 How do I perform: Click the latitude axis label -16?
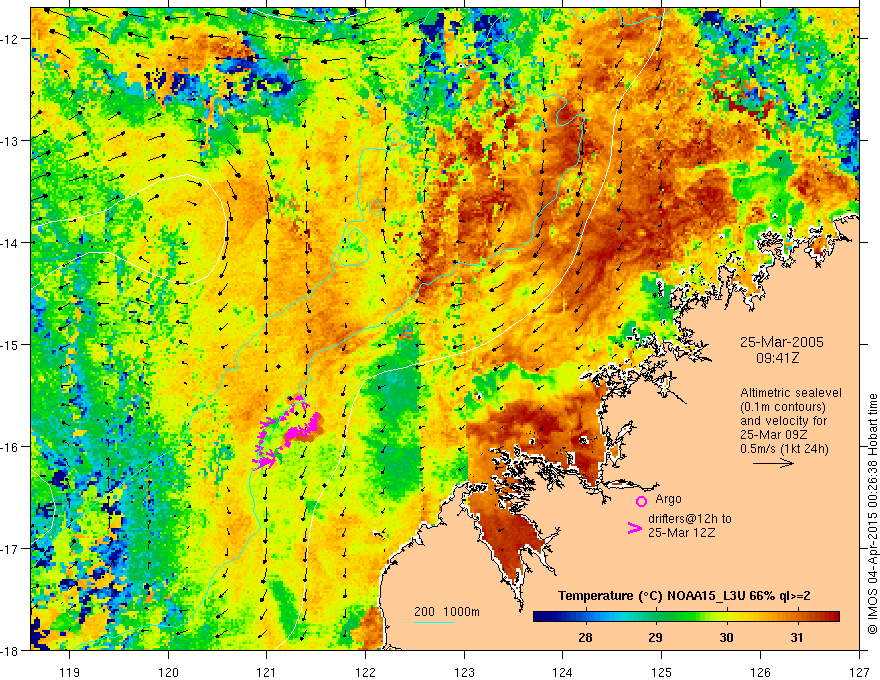tap(10, 447)
